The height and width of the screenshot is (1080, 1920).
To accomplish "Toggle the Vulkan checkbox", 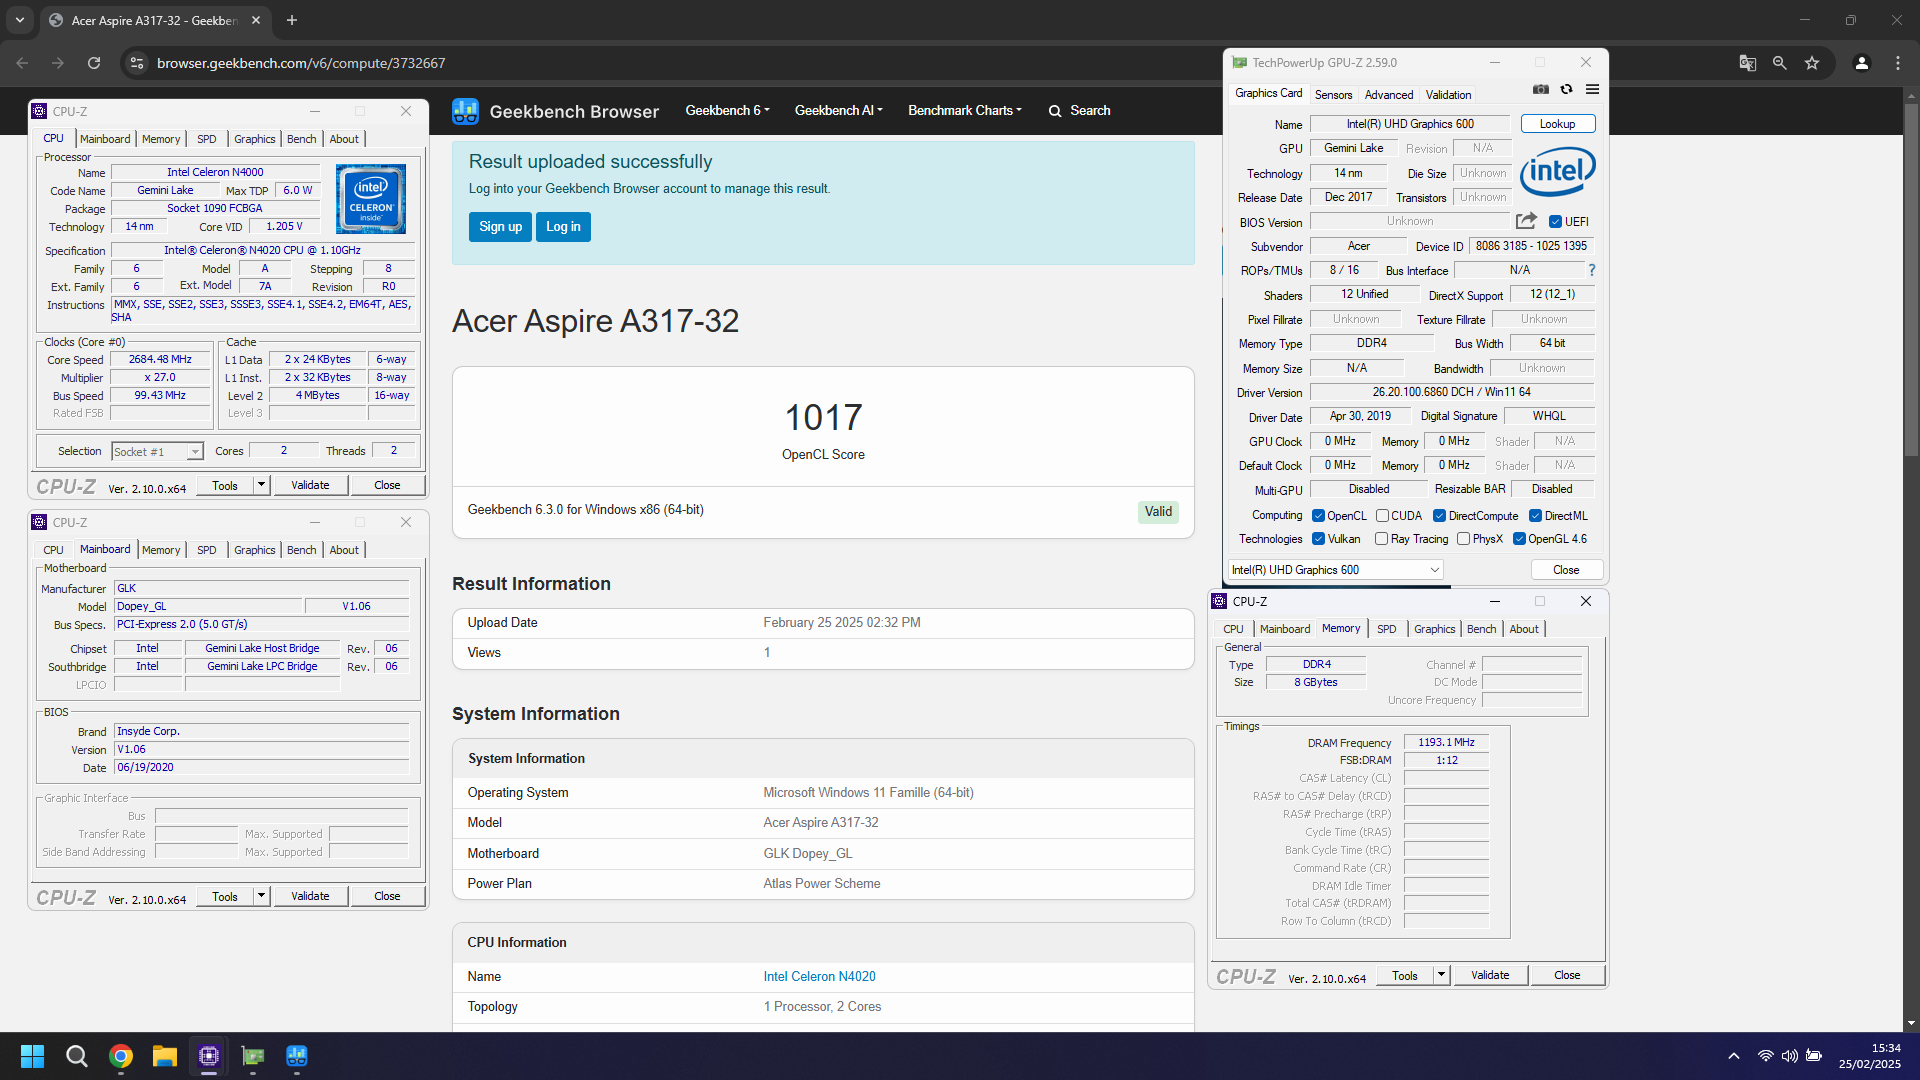I will [1318, 539].
